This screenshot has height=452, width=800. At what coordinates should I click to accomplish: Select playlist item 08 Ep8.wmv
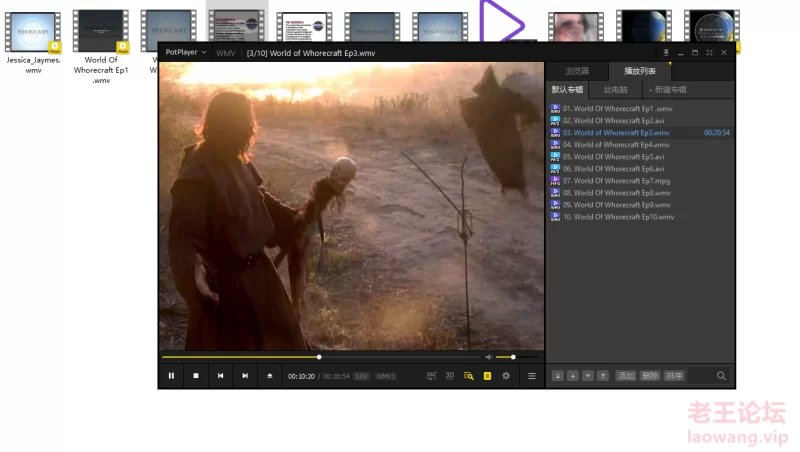[x=640, y=193]
